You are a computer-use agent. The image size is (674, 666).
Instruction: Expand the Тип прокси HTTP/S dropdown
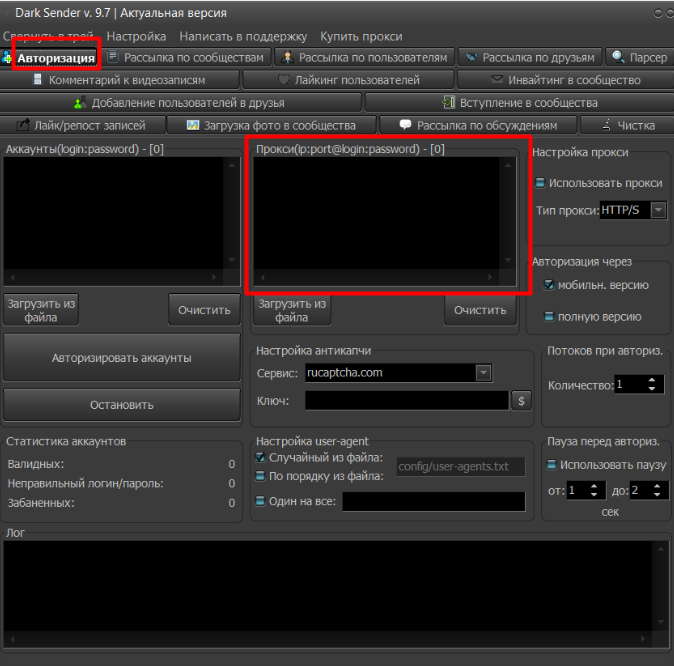pyautogui.click(x=658, y=210)
